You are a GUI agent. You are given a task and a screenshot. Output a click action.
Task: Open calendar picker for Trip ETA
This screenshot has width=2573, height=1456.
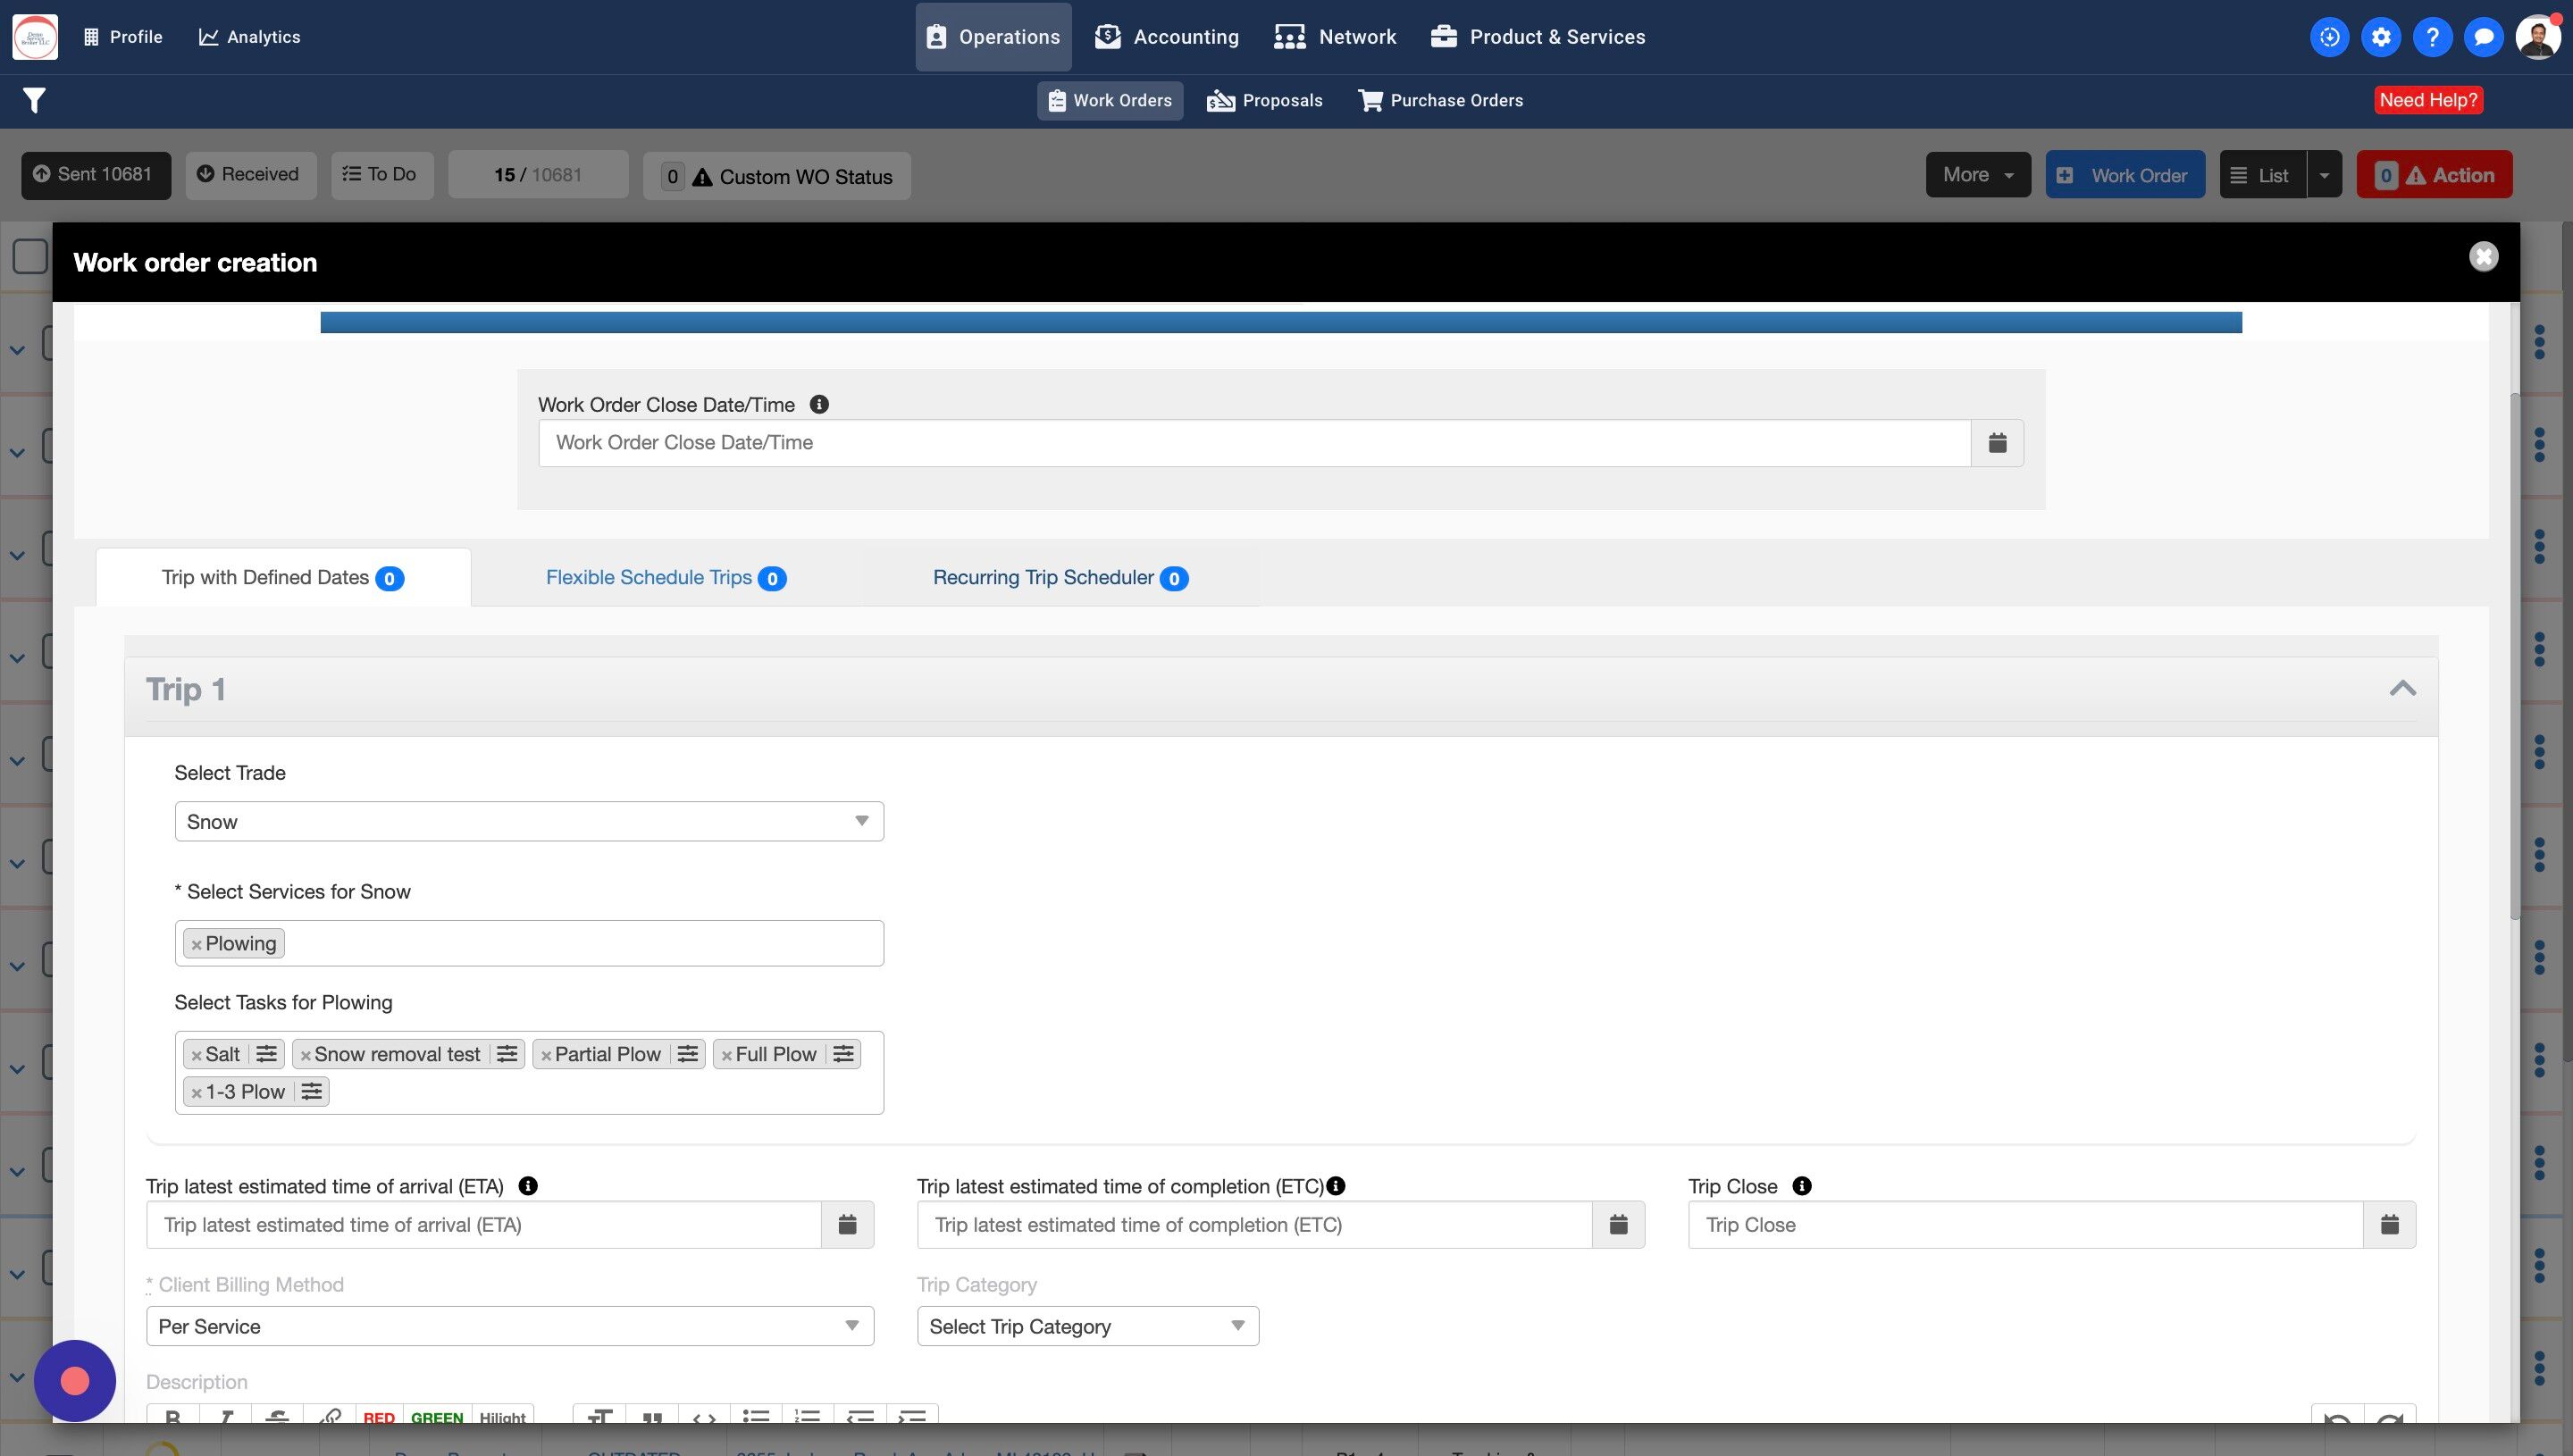point(847,1225)
